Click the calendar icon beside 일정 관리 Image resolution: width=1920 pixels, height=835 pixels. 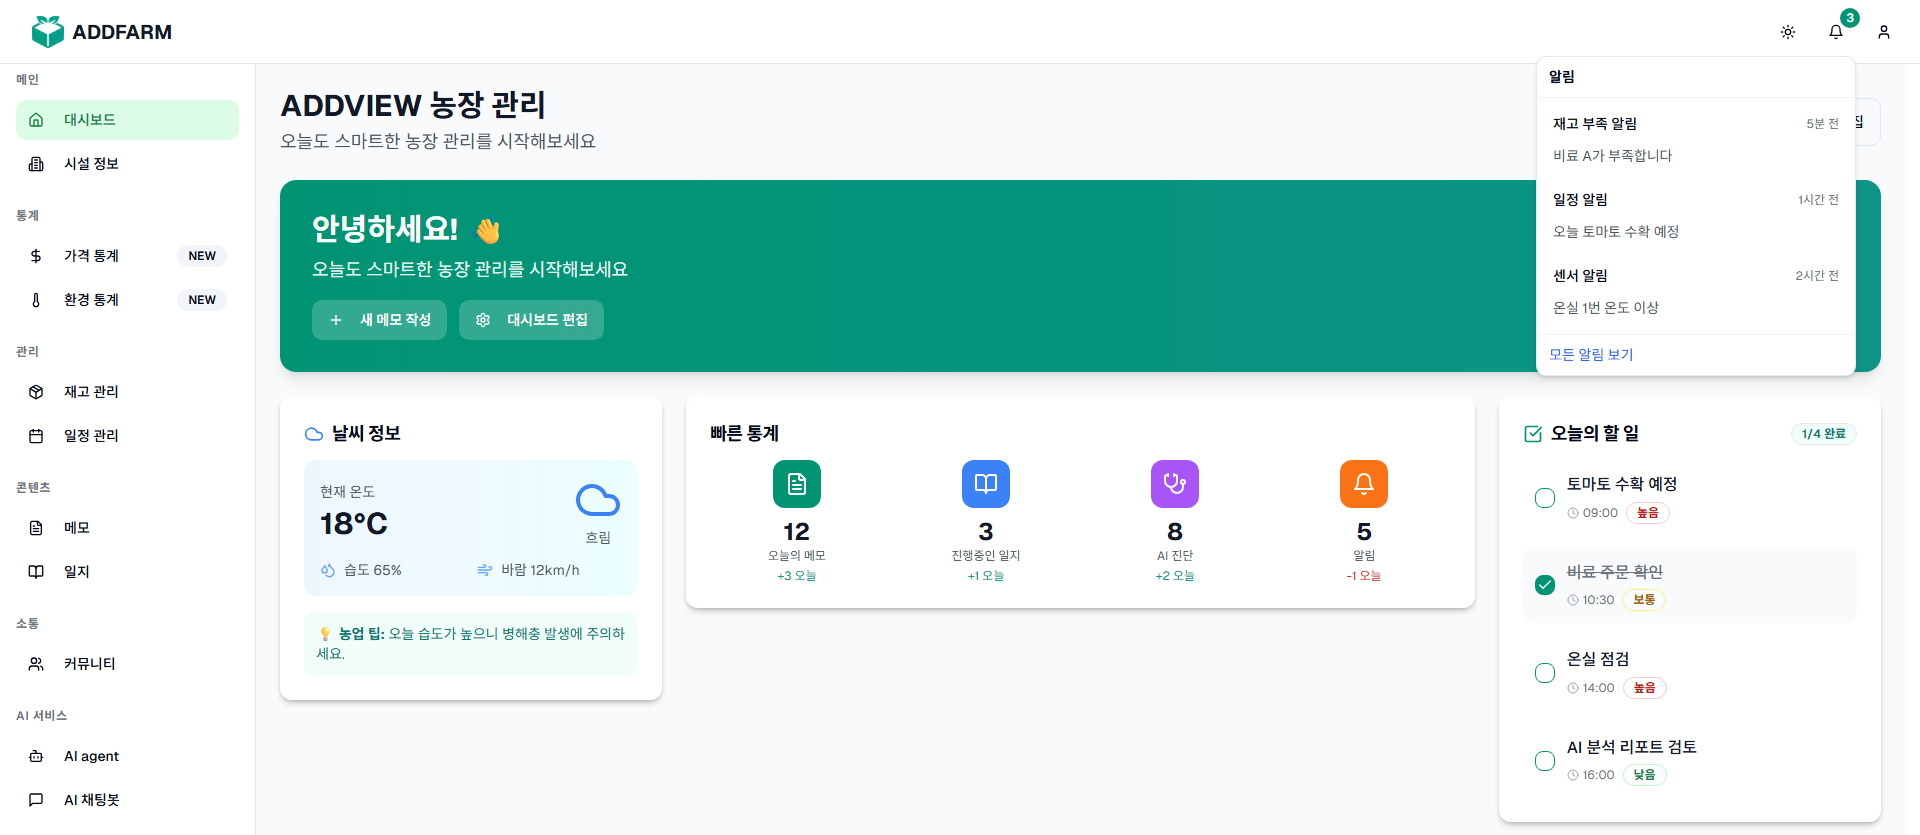(36, 436)
